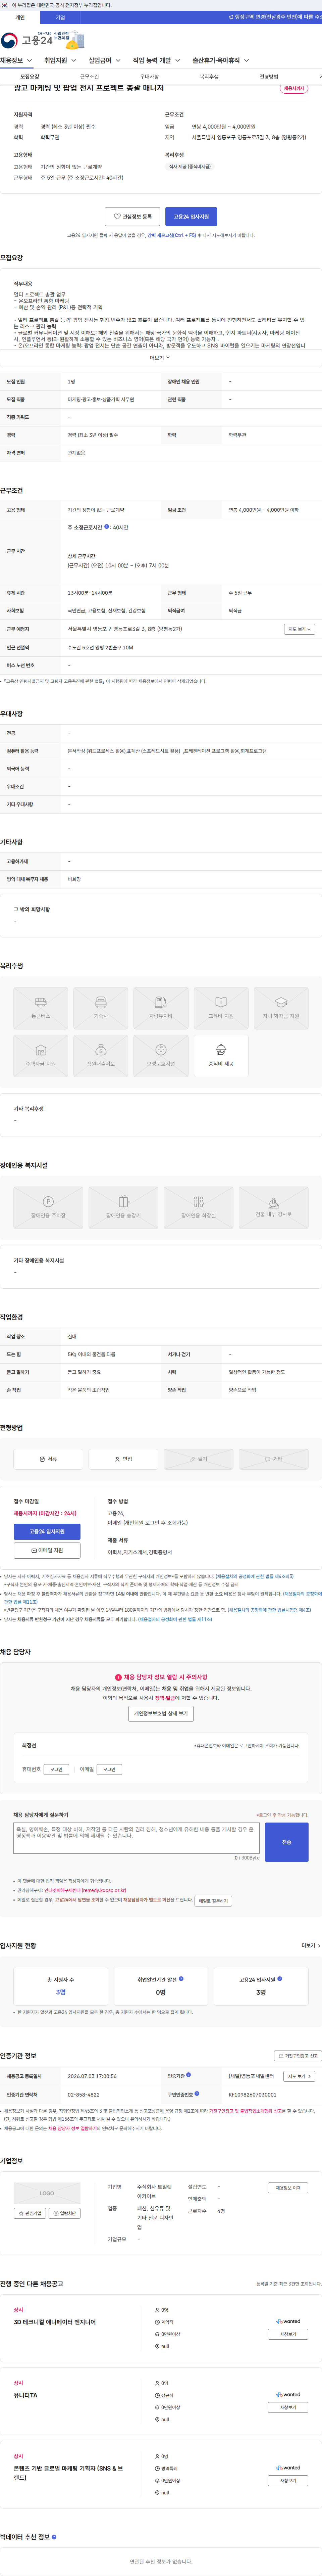This screenshot has height=2576, width=322.
Task: Click the 기숙사 benefit icon
Action: click(101, 1008)
